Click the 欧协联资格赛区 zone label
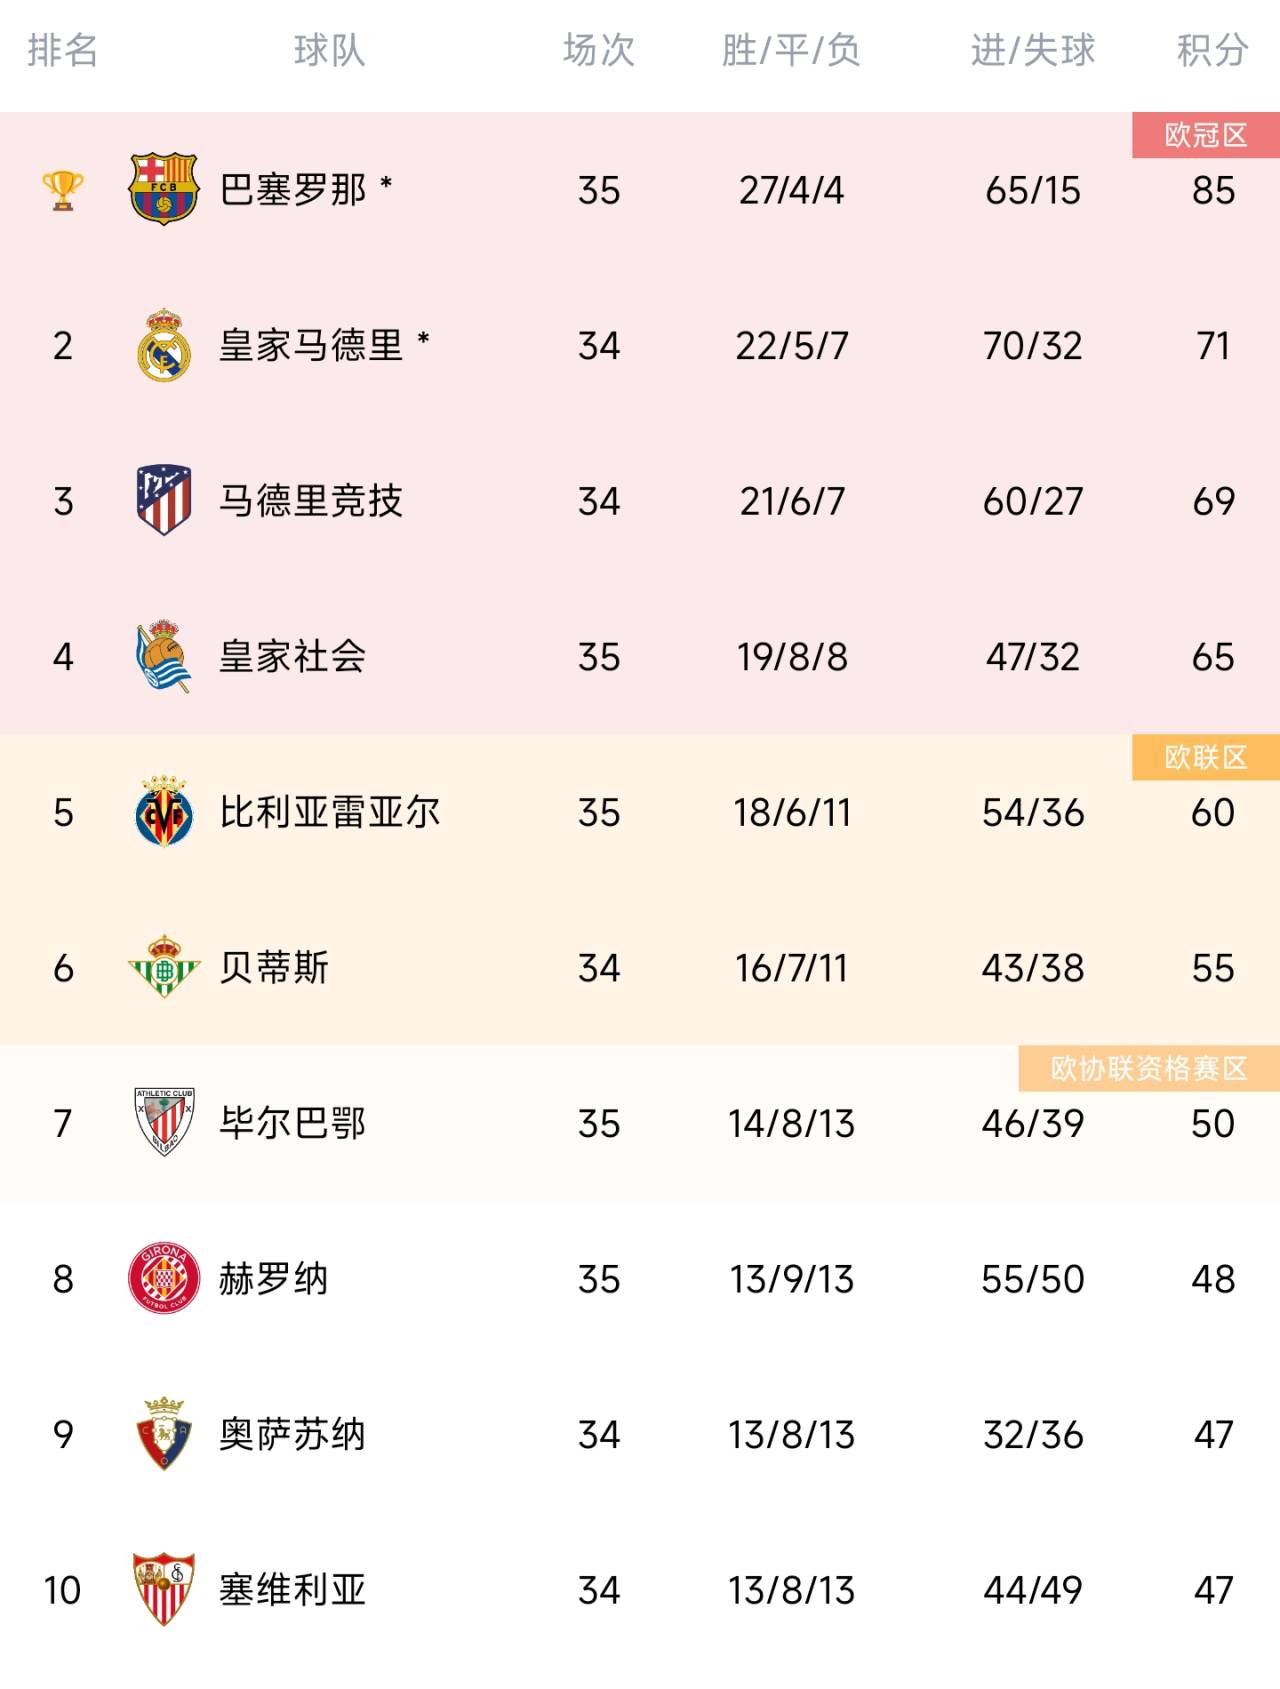This screenshot has width=1280, height=1689. 1148,1069
